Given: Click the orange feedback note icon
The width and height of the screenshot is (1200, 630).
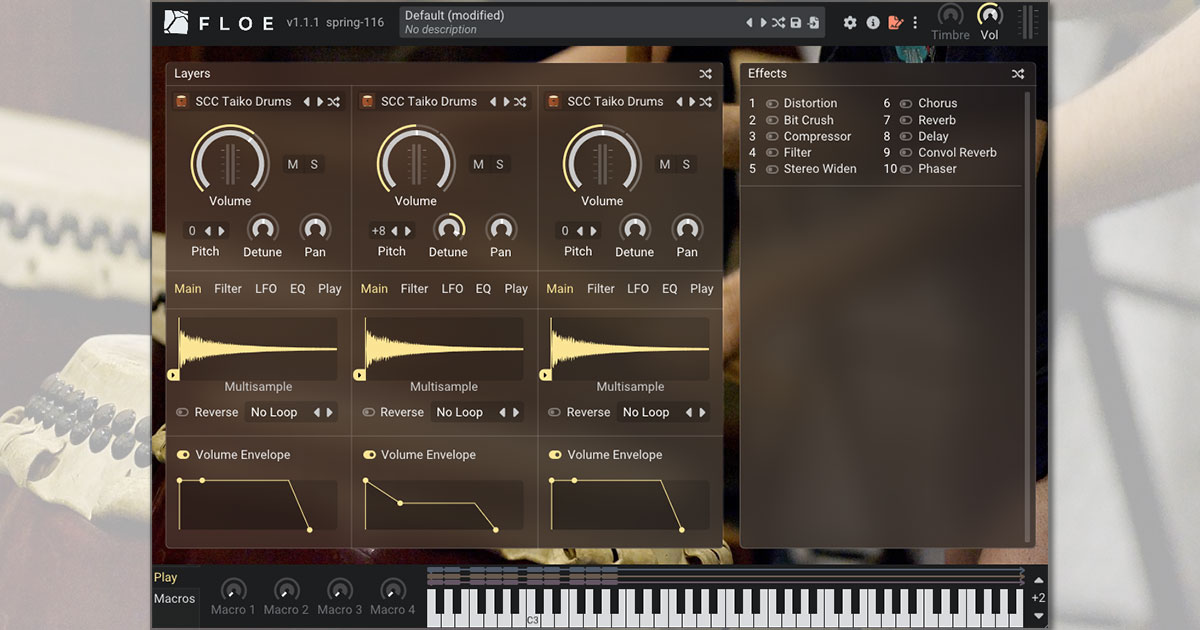Looking at the screenshot, I should coord(895,23).
